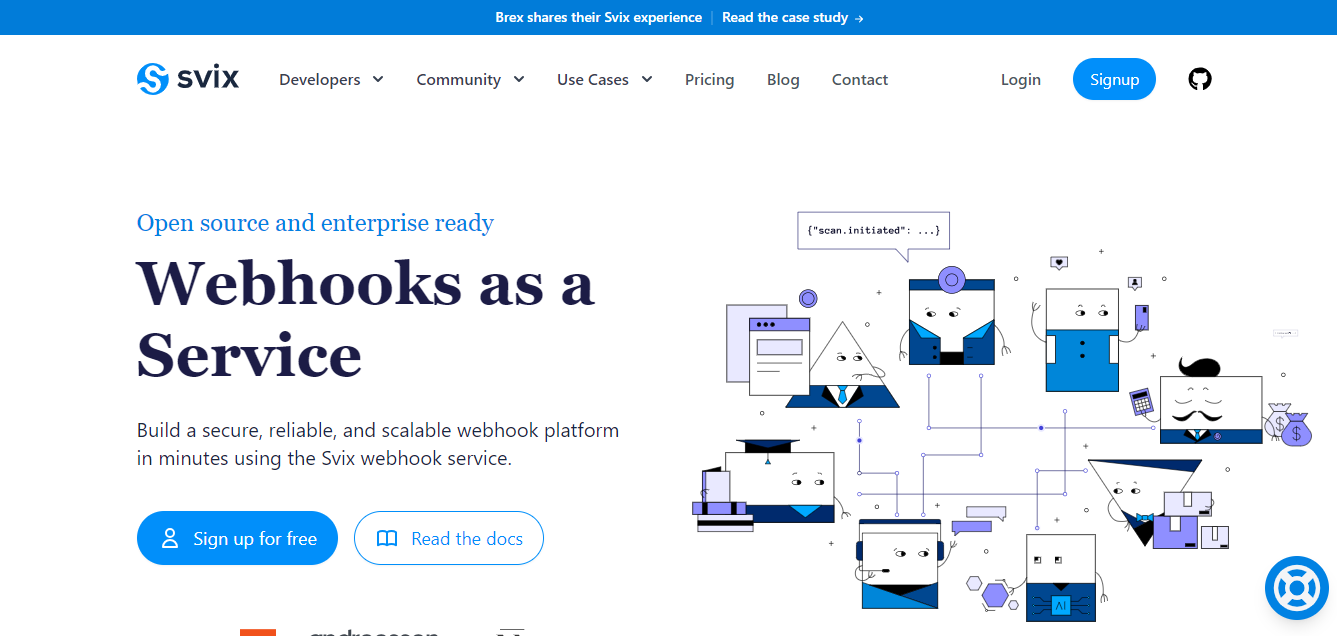
Task: Open the Blog page
Action: click(783, 79)
